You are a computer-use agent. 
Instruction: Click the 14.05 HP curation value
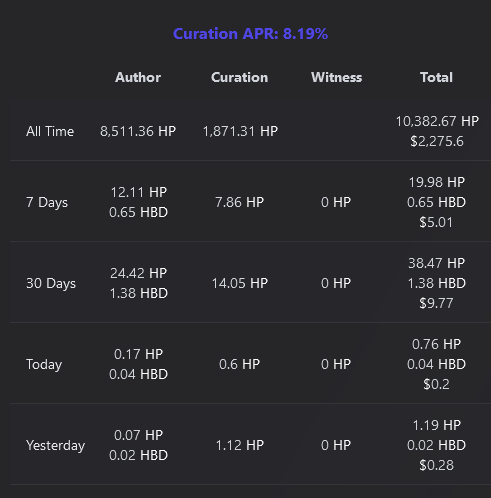[240, 283]
